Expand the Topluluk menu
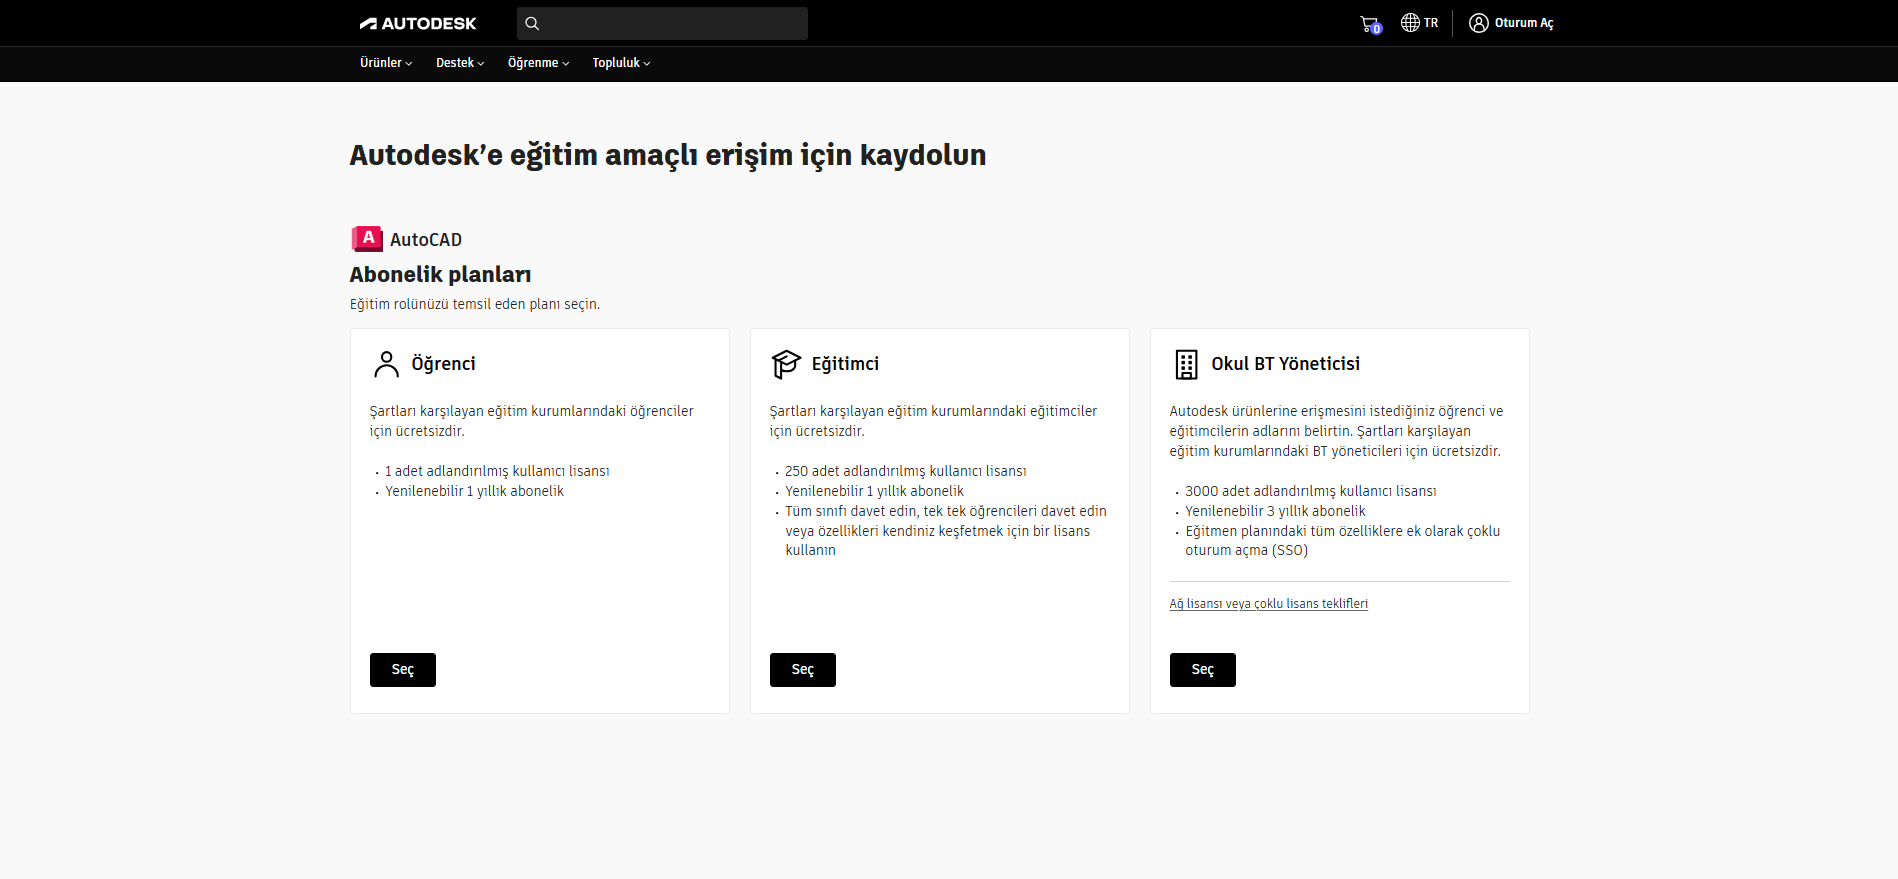 pyautogui.click(x=621, y=63)
